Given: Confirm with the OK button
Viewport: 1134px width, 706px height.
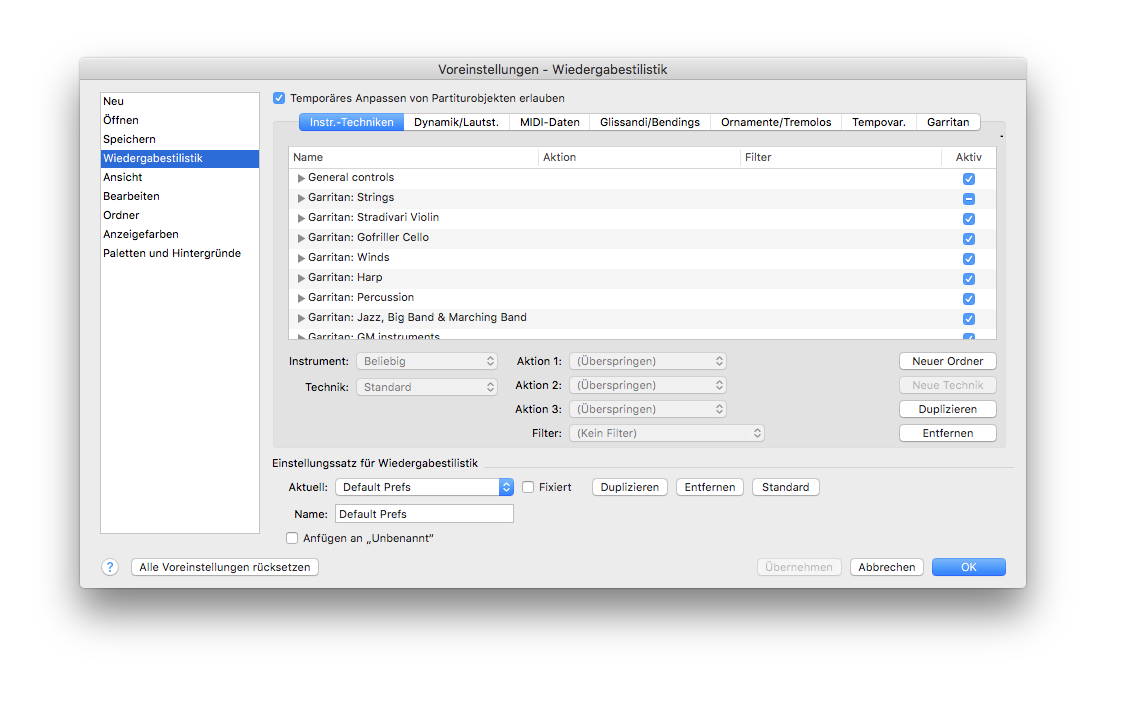Looking at the screenshot, I should click(968, 567).
